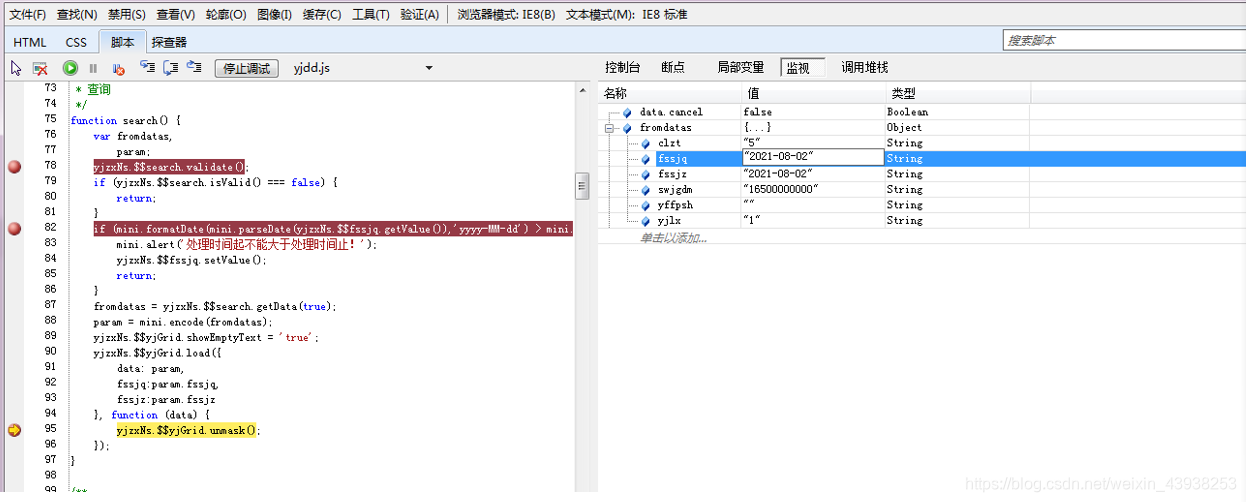
Task: Open 浏览器模式: IE8 menu
Action: [x=506, y=15]
